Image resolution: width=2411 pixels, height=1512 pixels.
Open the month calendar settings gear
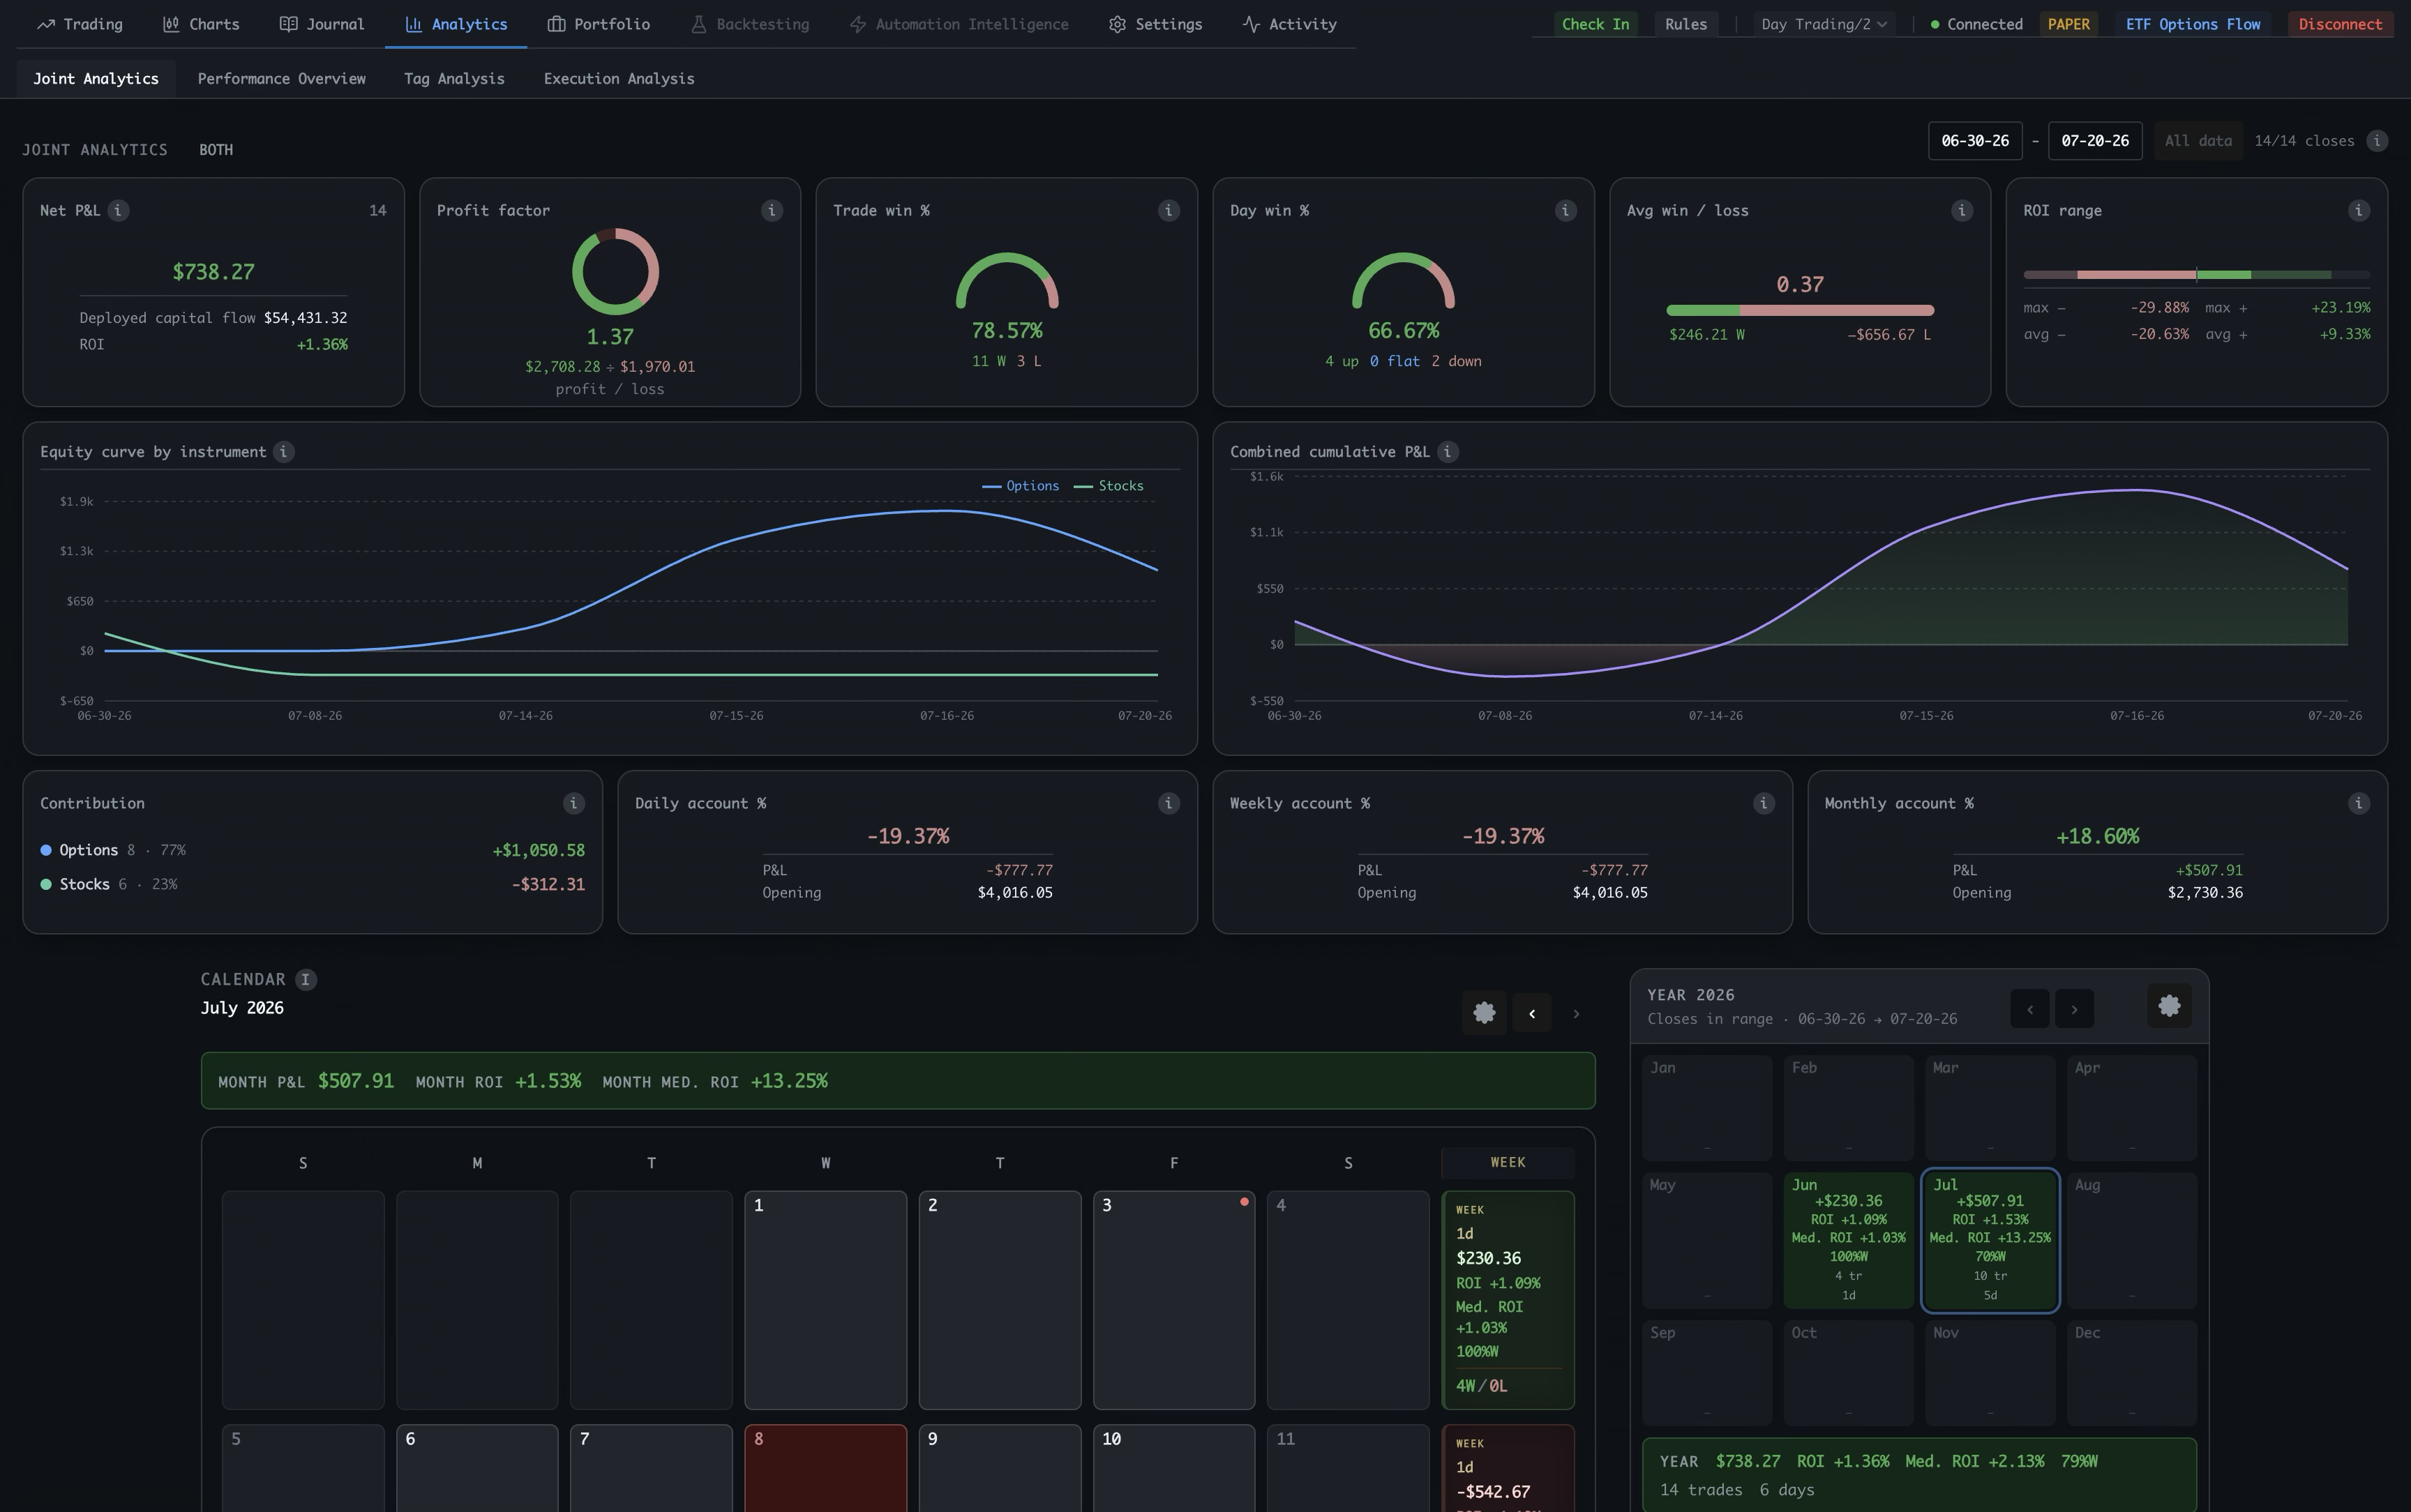[x=1484, y=1013]
